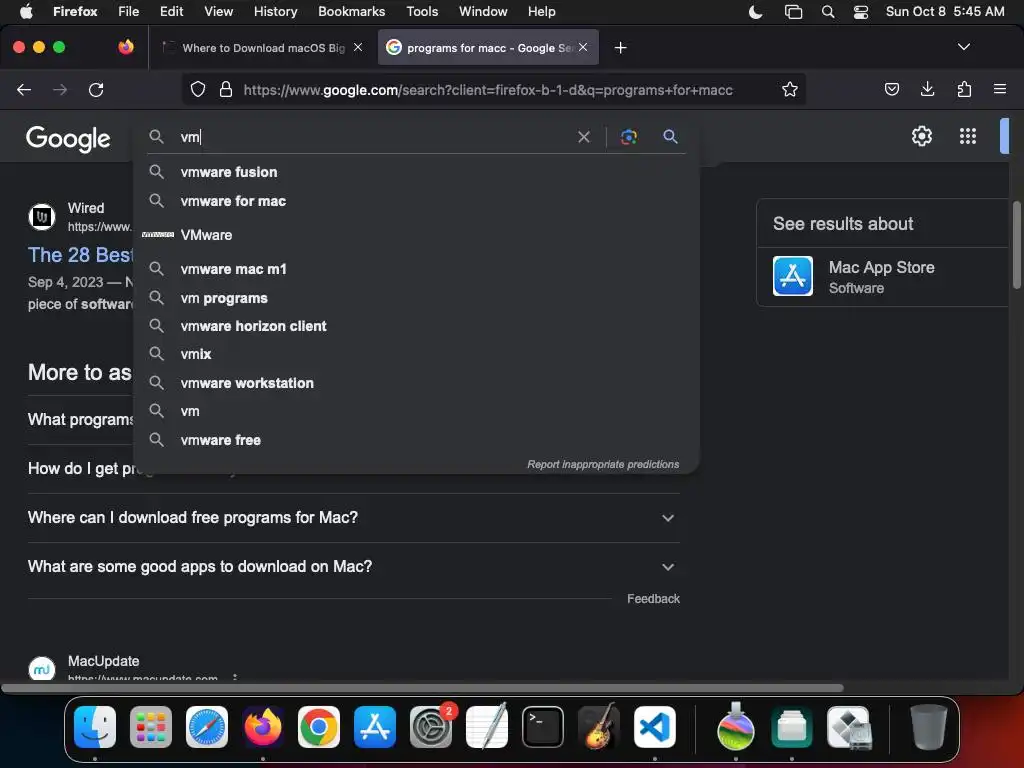
Task: Open the History menu
Action: 276,12
